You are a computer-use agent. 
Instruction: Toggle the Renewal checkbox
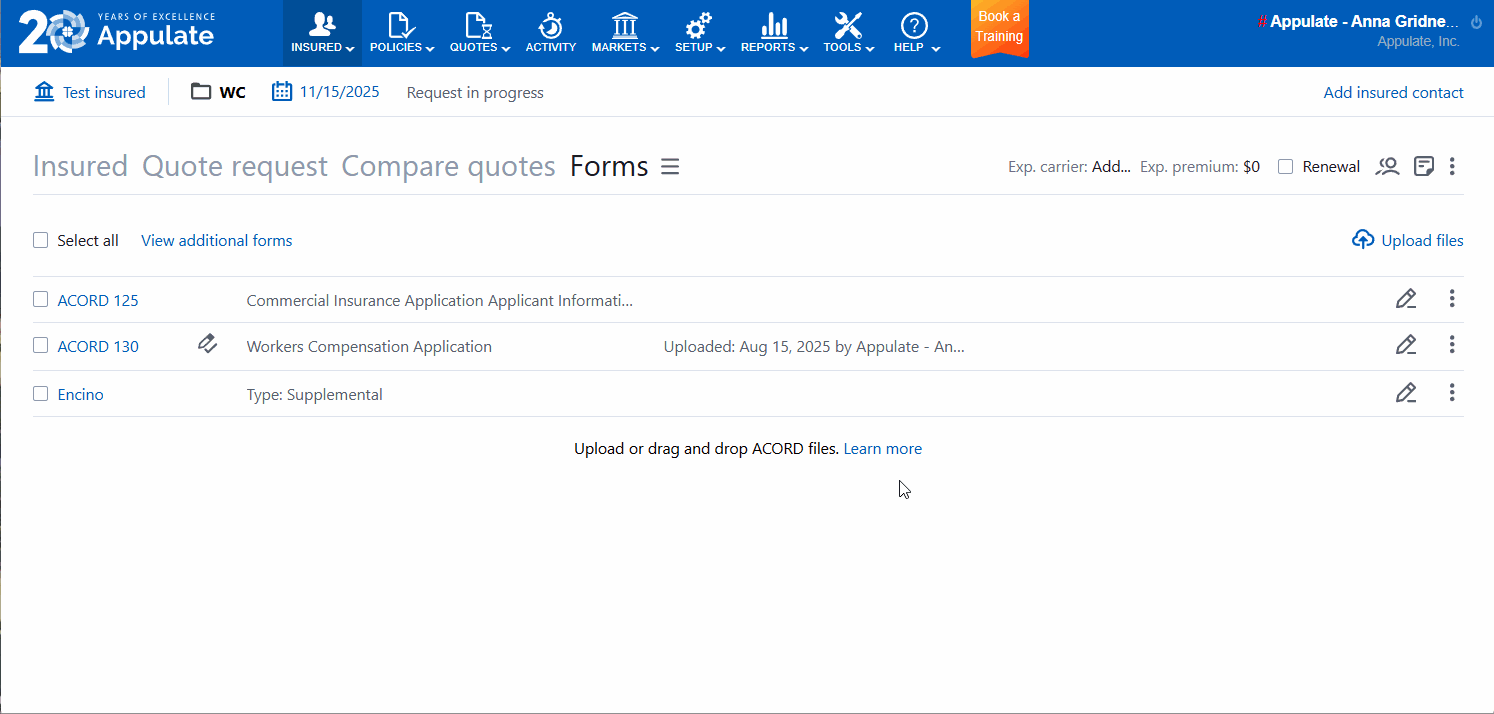pyautogui.click(x=1286, y=166)
